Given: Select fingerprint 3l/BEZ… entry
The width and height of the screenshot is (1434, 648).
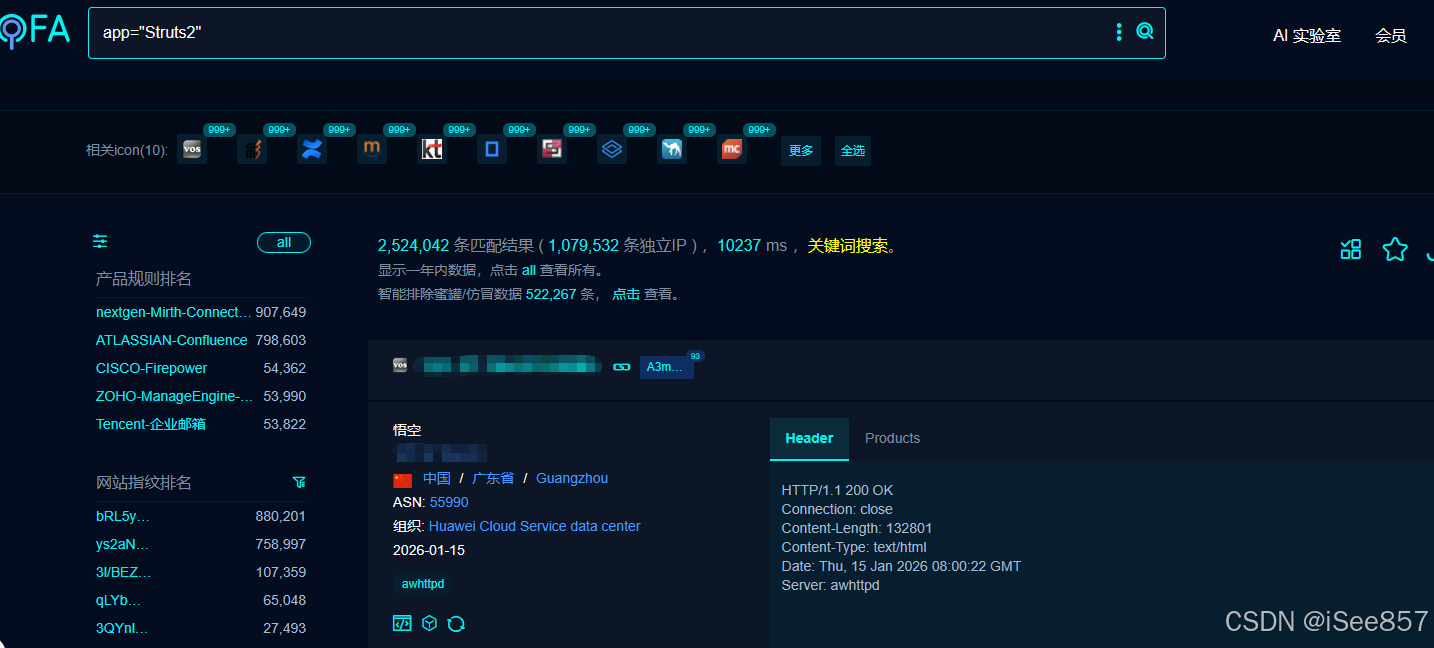Looking at the screenshot, I should pyautogui.click(x=124, y=572).
